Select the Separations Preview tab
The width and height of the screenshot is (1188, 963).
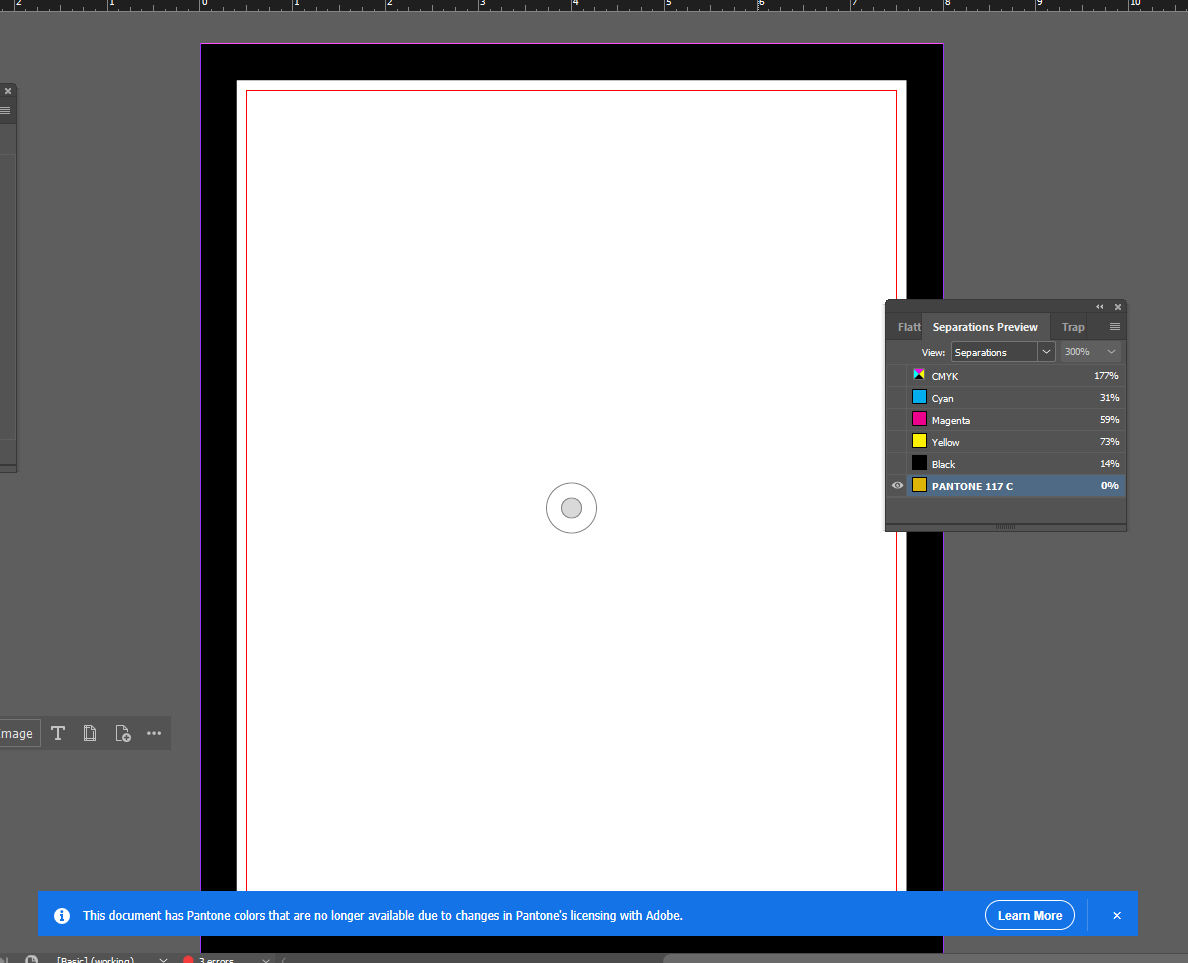coord(985,327)
